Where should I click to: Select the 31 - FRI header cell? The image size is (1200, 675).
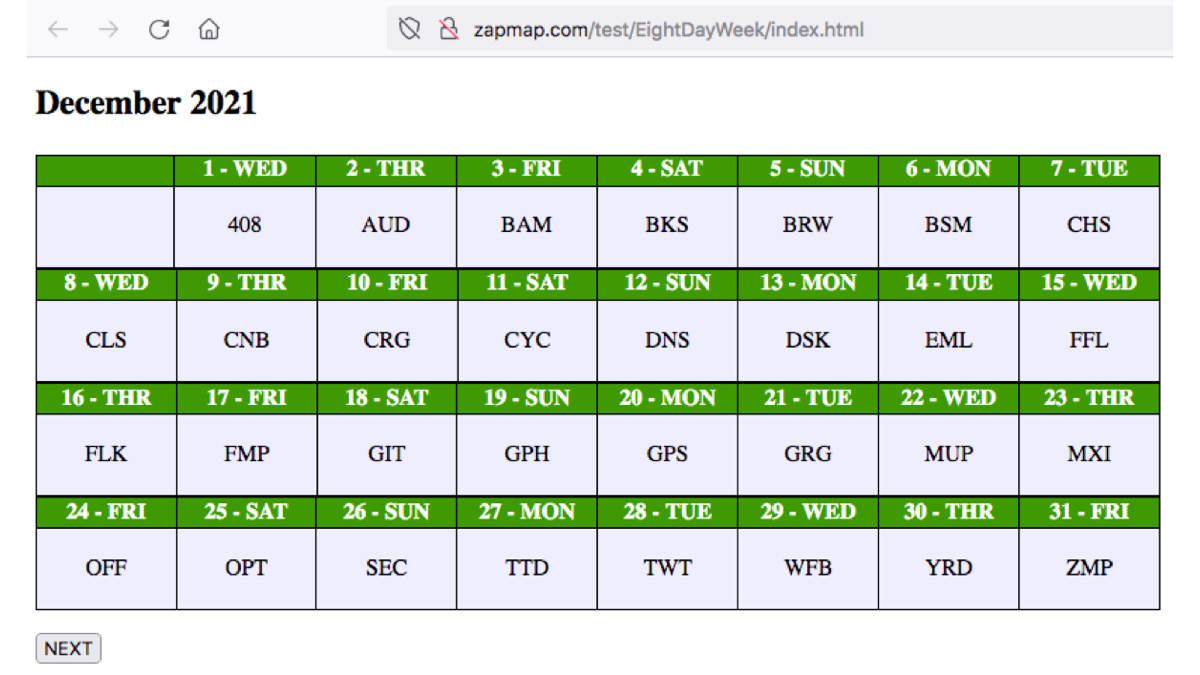(x=1089, y=512)
